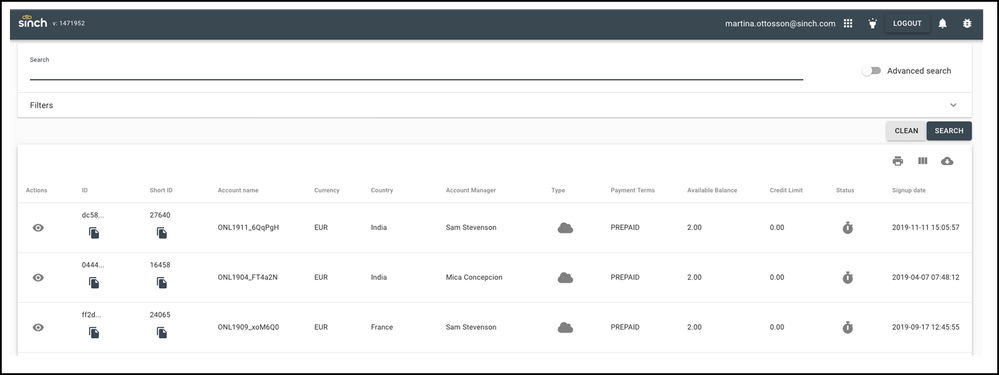Screen dimensions: 999x375
Task: Click status stopwatch icon for ONL1911_6QqPgH
Action: pos(847,227)
